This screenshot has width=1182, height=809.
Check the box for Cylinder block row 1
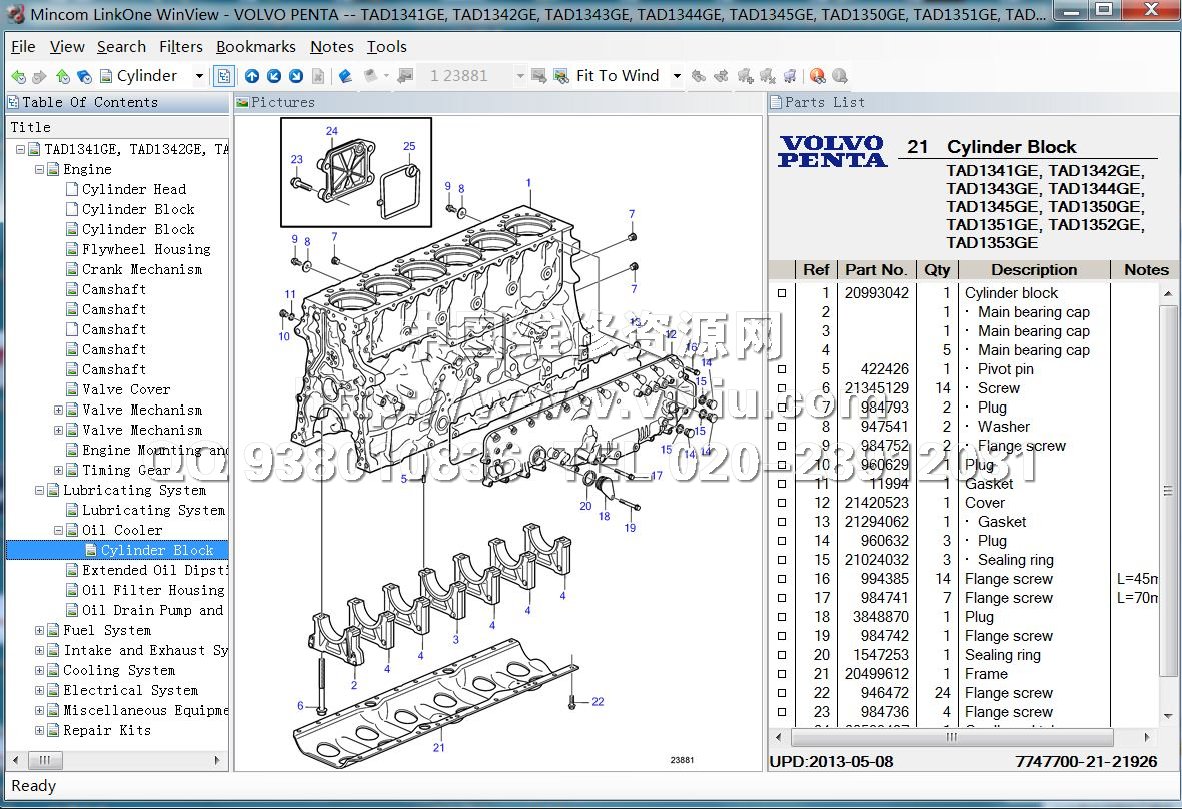pos(782,293)
